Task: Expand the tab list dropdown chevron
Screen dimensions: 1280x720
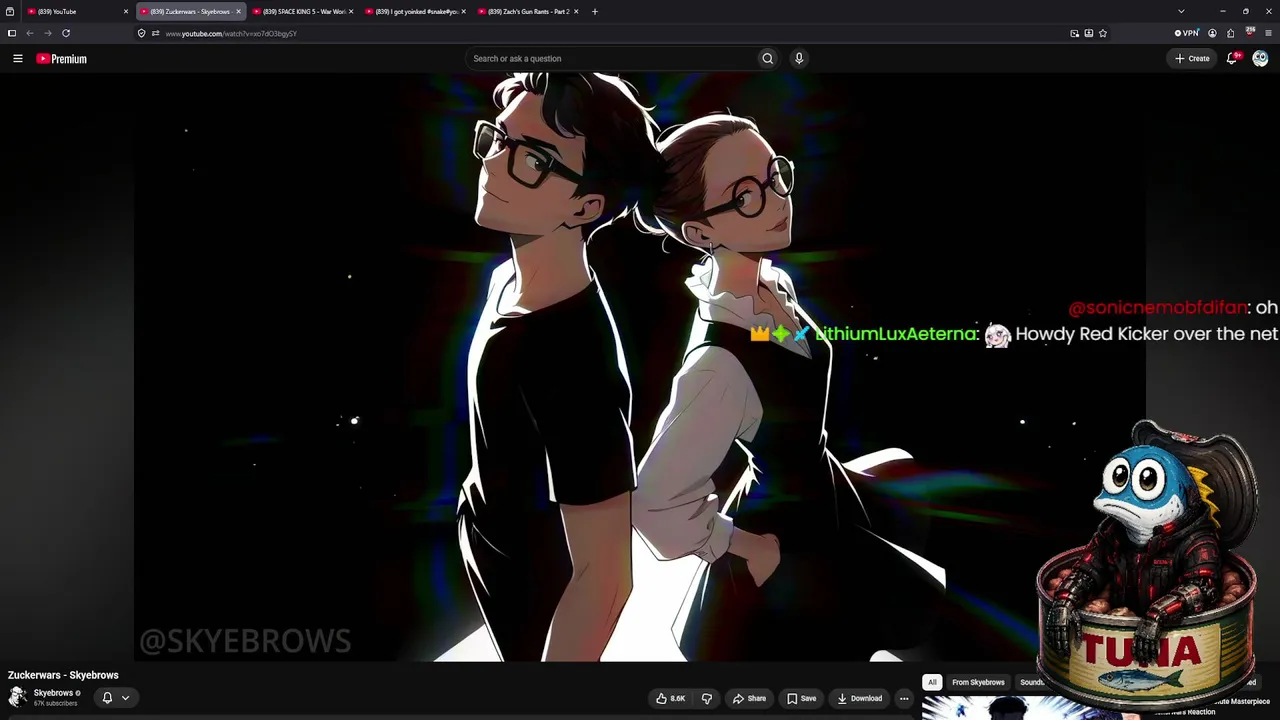Action: [x=1181, y=11]
